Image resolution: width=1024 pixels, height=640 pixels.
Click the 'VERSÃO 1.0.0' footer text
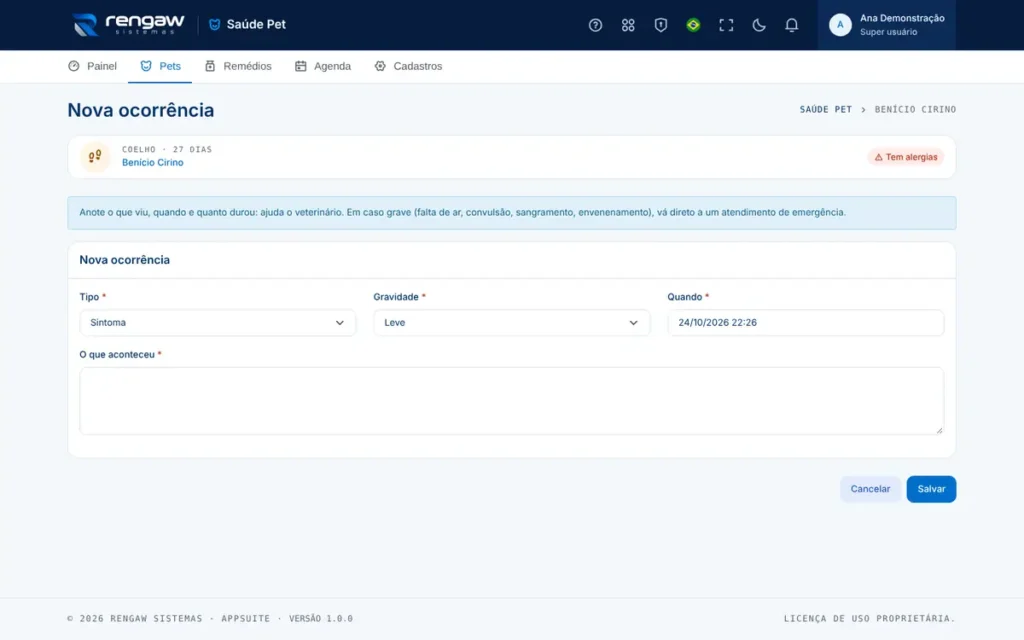click(x=321, y=618)
